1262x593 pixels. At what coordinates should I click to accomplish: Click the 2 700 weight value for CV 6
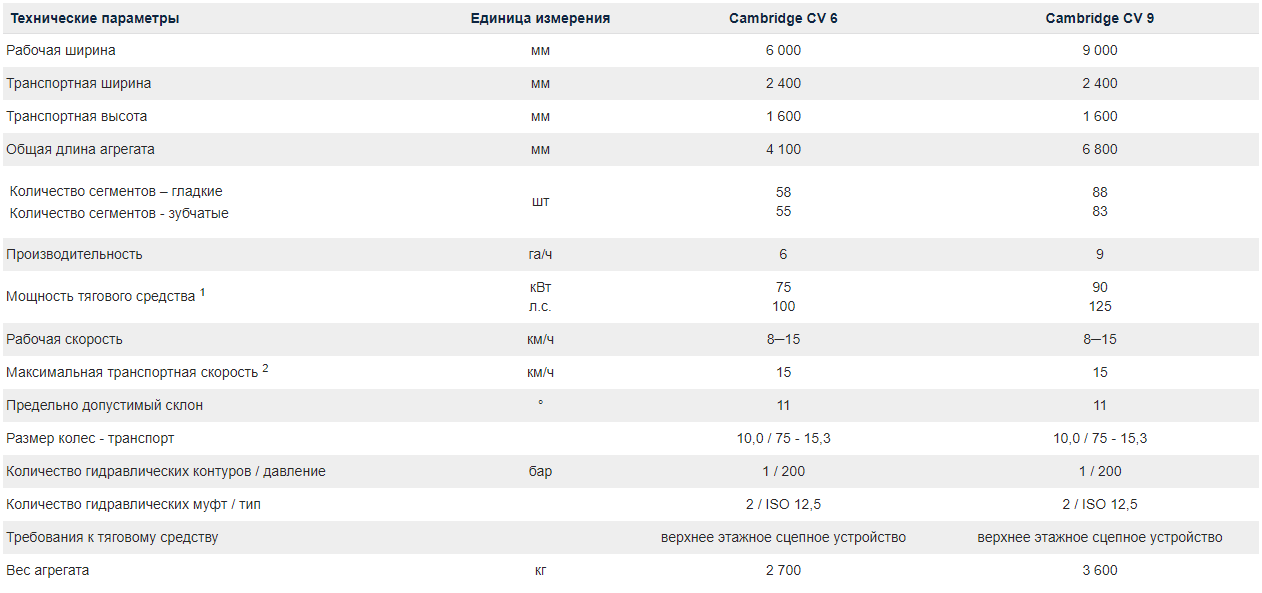tap(783, 570)
